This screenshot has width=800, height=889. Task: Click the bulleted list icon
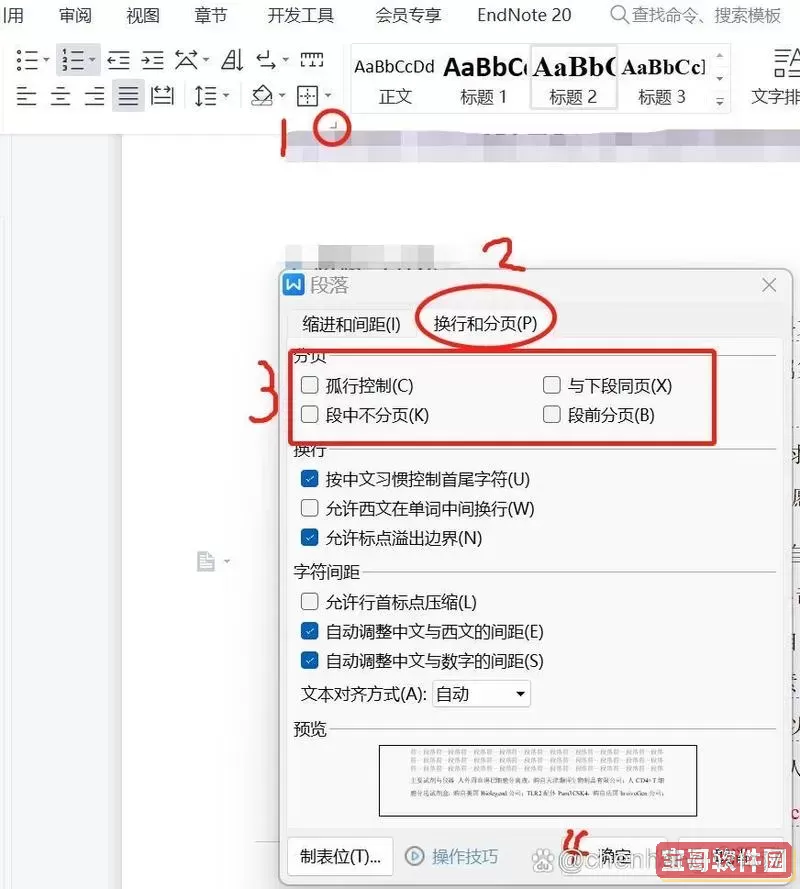27,60
